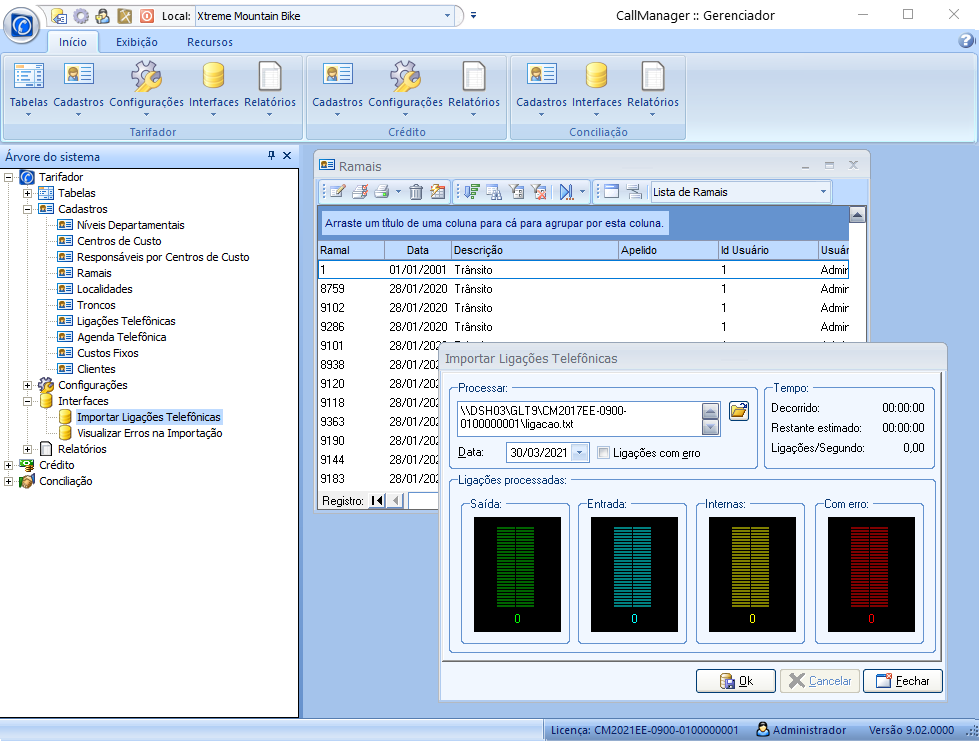Open the printer icon dropdown arrow in Ramais toolbar
980x742 pixels.
398,192
